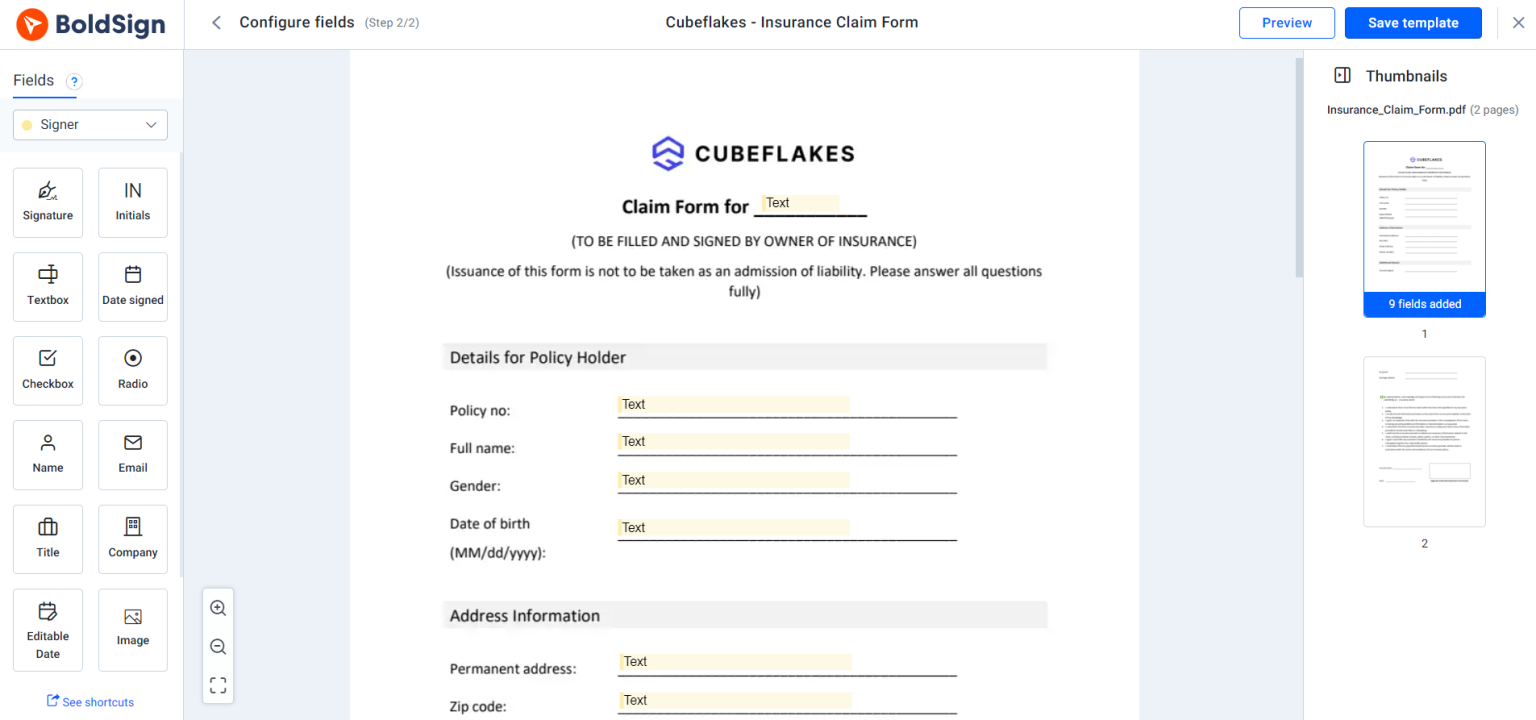Open See shortcuts link
Image resolution: width=1536 pixels, height=720 pixels.
coord(90,701)
